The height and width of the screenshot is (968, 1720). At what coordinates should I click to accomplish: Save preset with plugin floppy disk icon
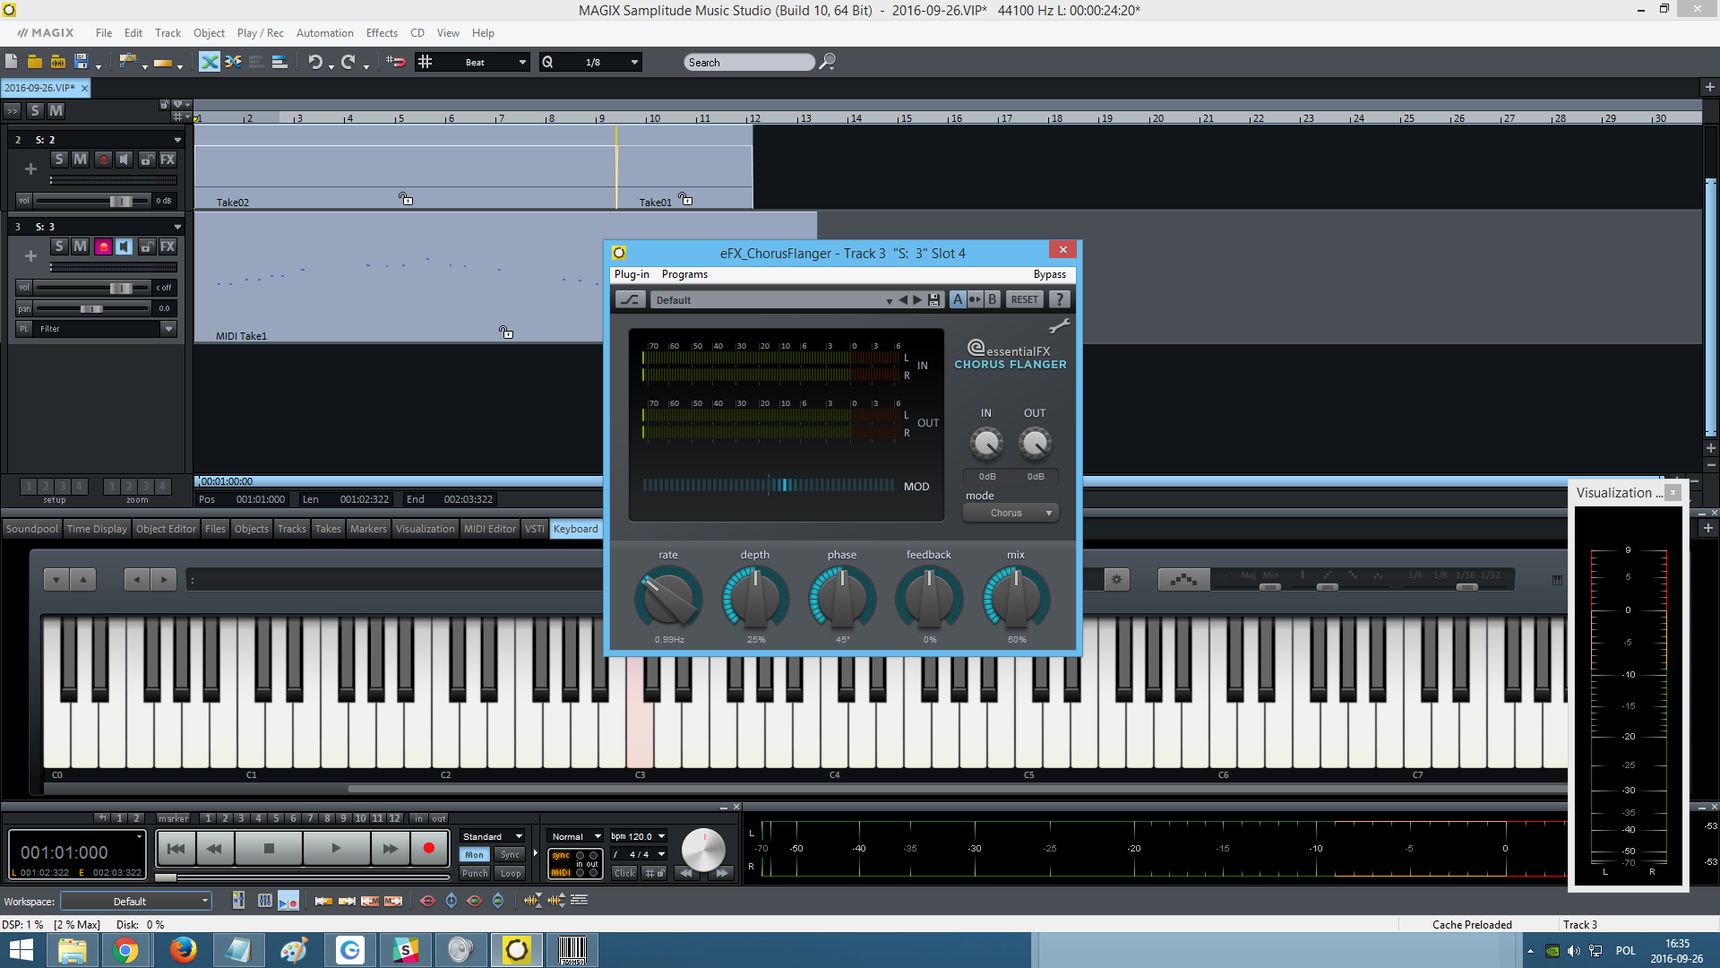(x=934, y=300)
